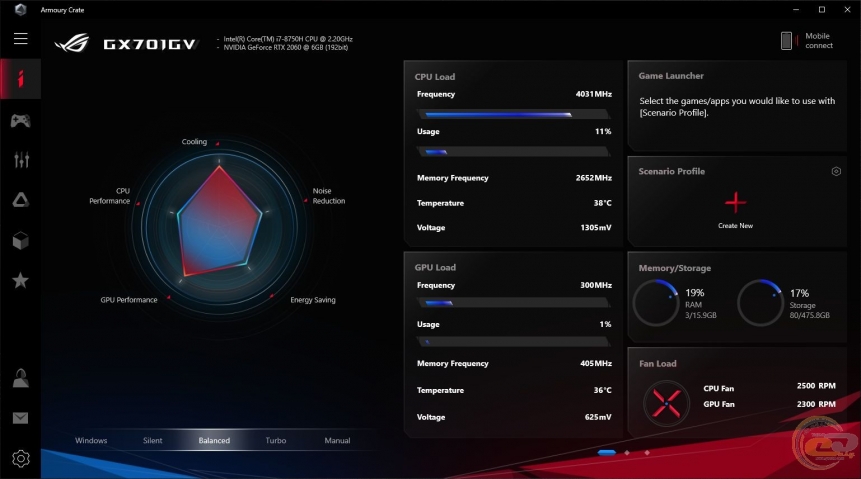
Task: Click the CPU Performance label
Action: [110, 196]
